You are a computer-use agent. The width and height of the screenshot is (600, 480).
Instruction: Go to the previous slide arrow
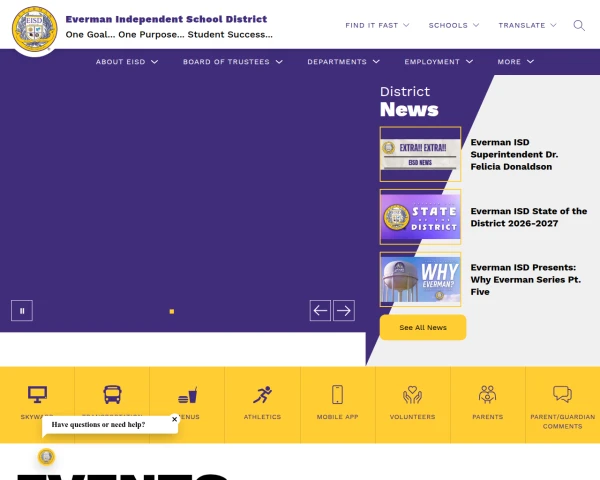coord(320,311)
